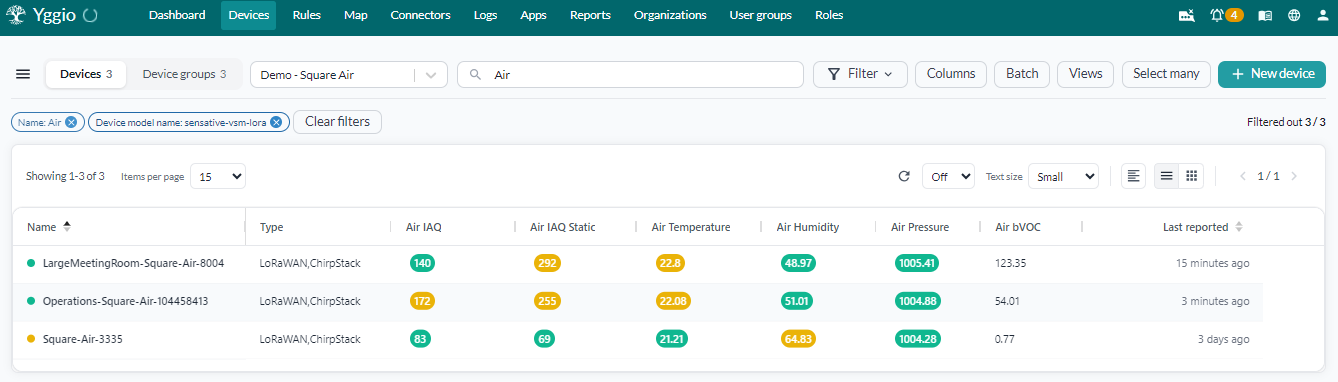Switch to Device groups tab
This screenshot has width=1338, height=382.
[x=184, y=74]
